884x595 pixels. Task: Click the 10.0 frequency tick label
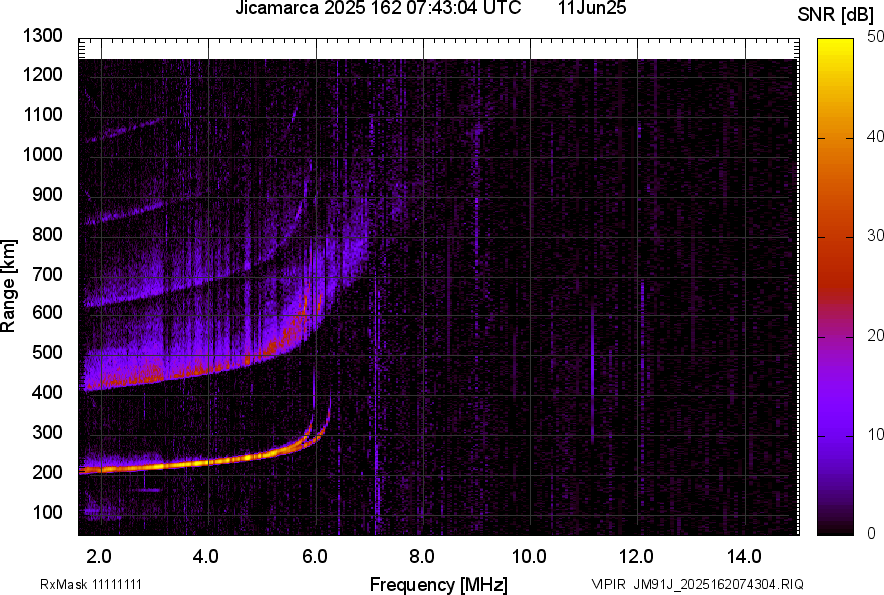529,557
